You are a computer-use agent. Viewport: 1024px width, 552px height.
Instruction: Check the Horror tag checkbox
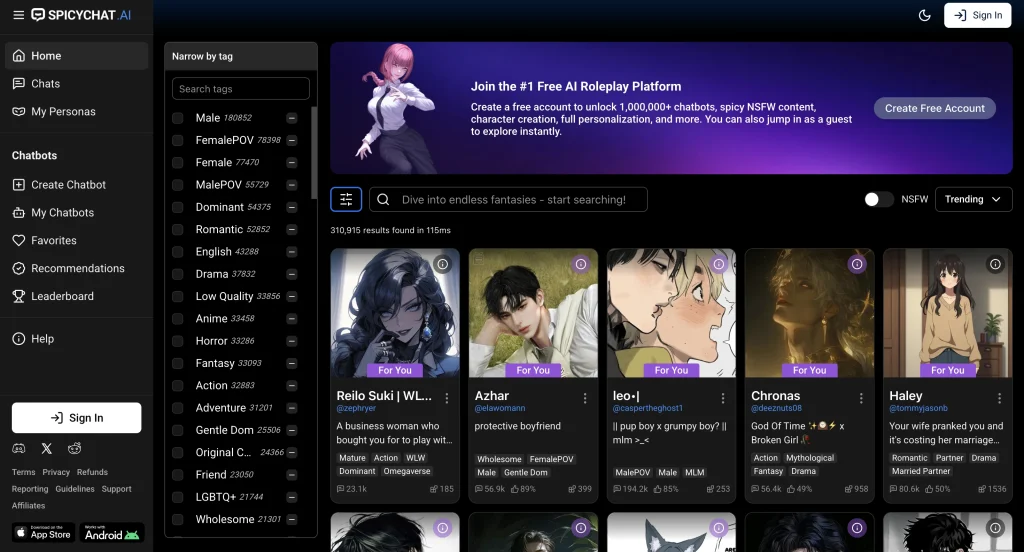click(178, 341)
